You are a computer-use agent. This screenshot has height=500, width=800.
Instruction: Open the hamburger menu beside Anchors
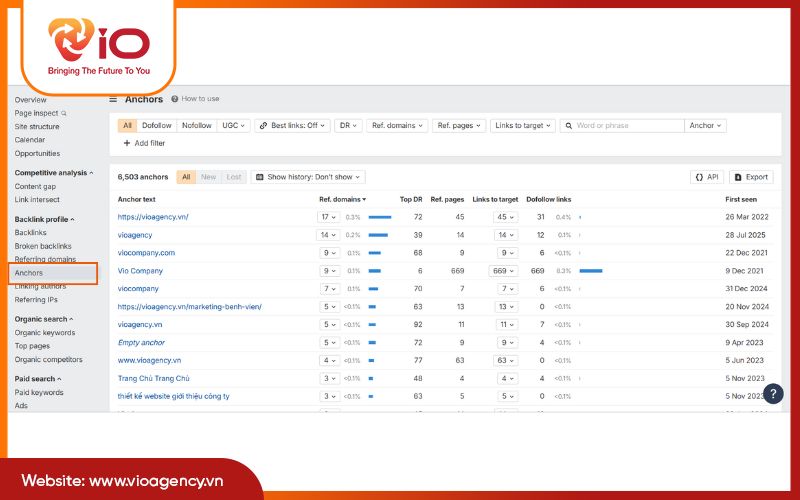[113, 99]
